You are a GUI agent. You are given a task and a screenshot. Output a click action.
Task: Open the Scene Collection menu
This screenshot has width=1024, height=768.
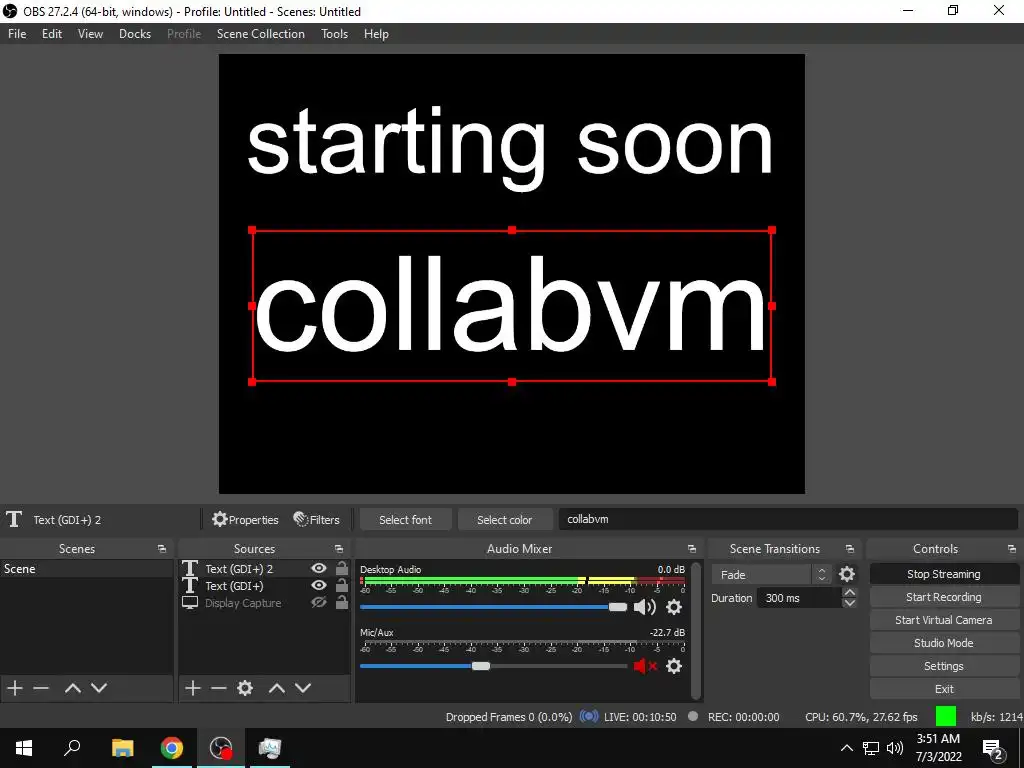(x=261, y=34)
